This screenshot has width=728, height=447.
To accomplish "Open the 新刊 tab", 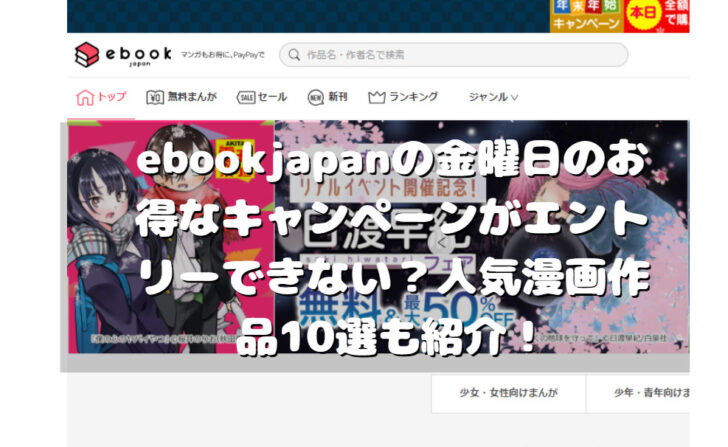I will pyautogui.click(x=327, y=97).
